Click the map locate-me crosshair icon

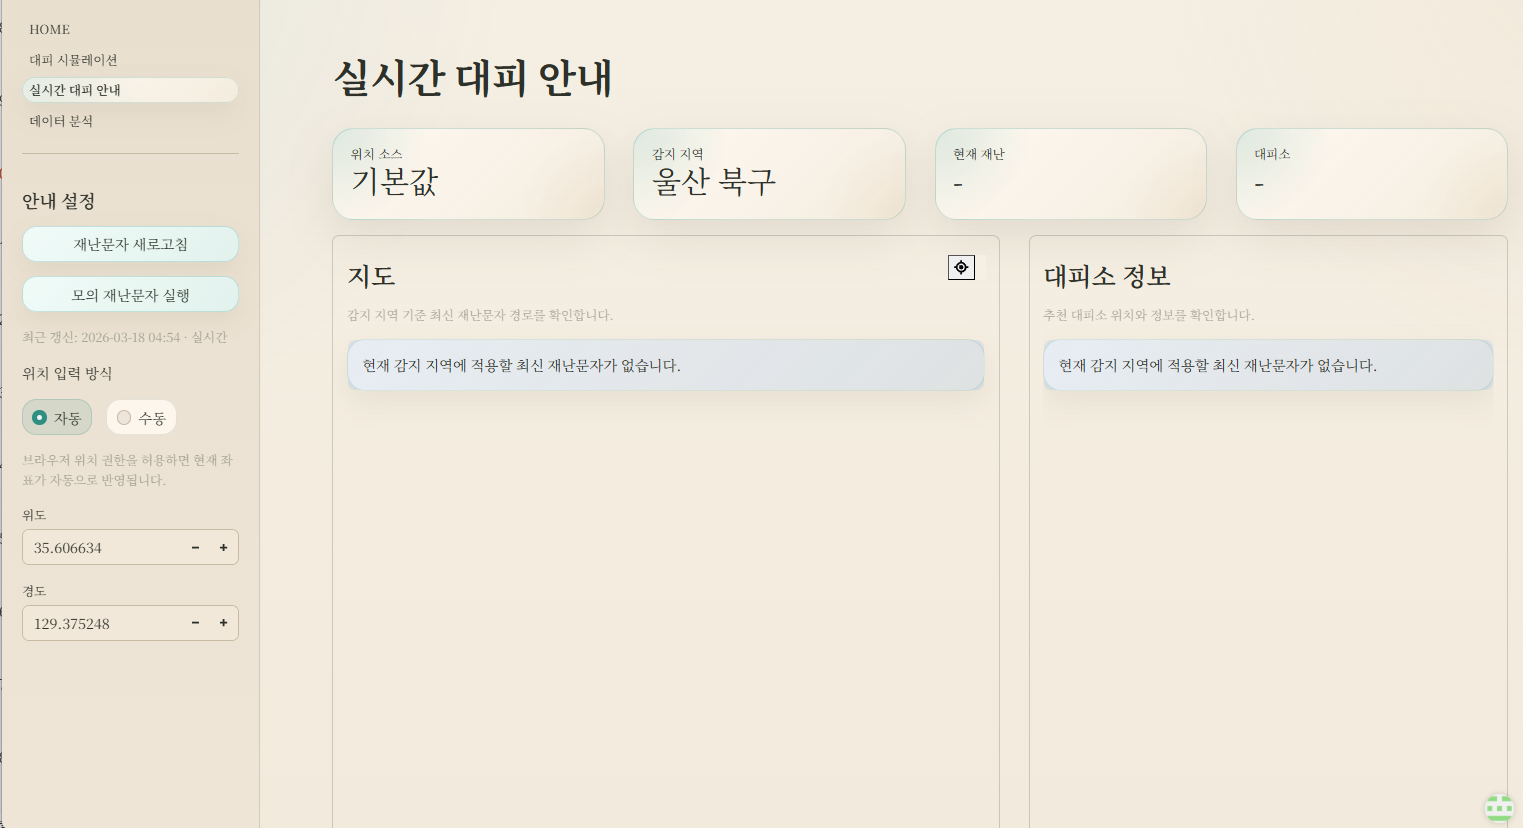pyautogui.click(x=961, y=267)
